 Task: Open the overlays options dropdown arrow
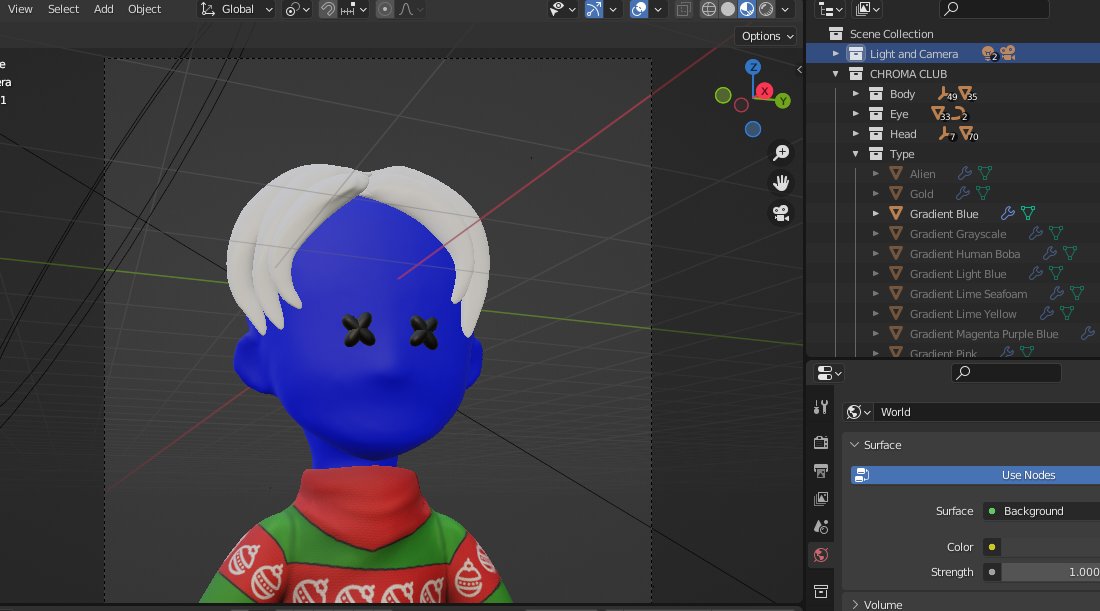657,9
